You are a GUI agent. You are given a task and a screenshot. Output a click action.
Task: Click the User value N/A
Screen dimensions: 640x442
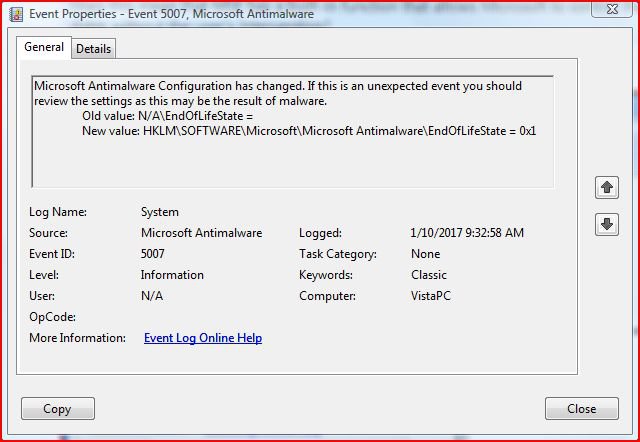[x=152, y=296]
